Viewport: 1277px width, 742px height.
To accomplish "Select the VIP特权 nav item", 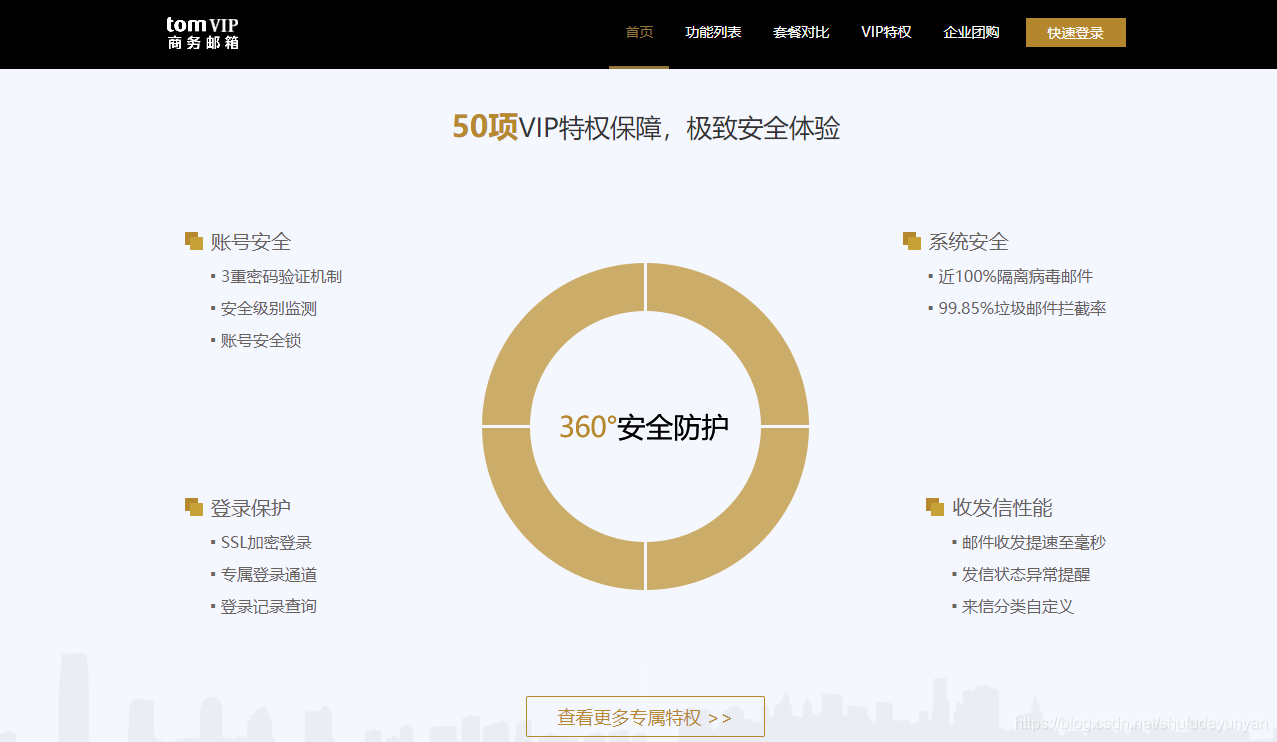I will pyautogui.click(x=886, y=32).
